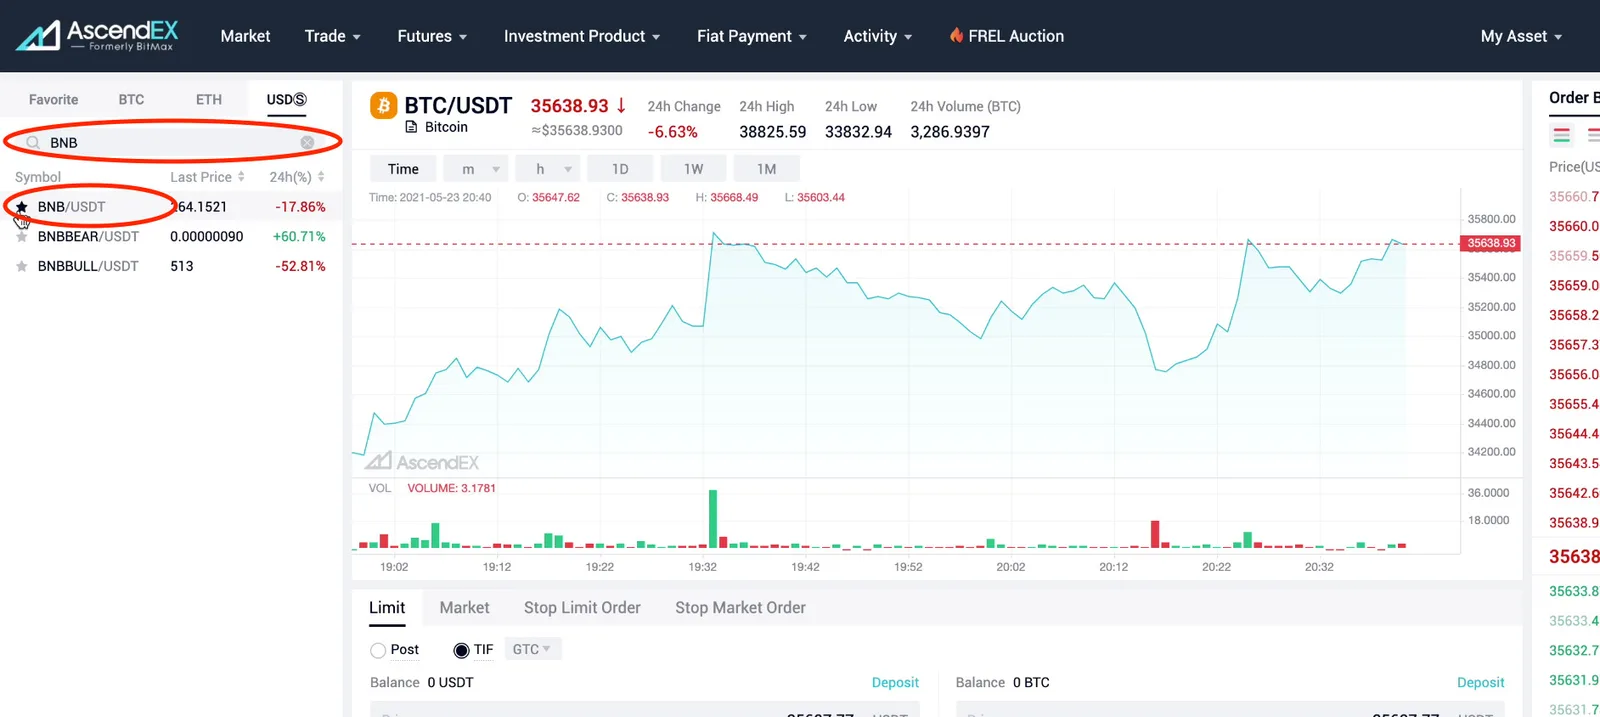1600x717 pixels.
Task: Open the hour interval dropdown
Action: coord(548,169)
